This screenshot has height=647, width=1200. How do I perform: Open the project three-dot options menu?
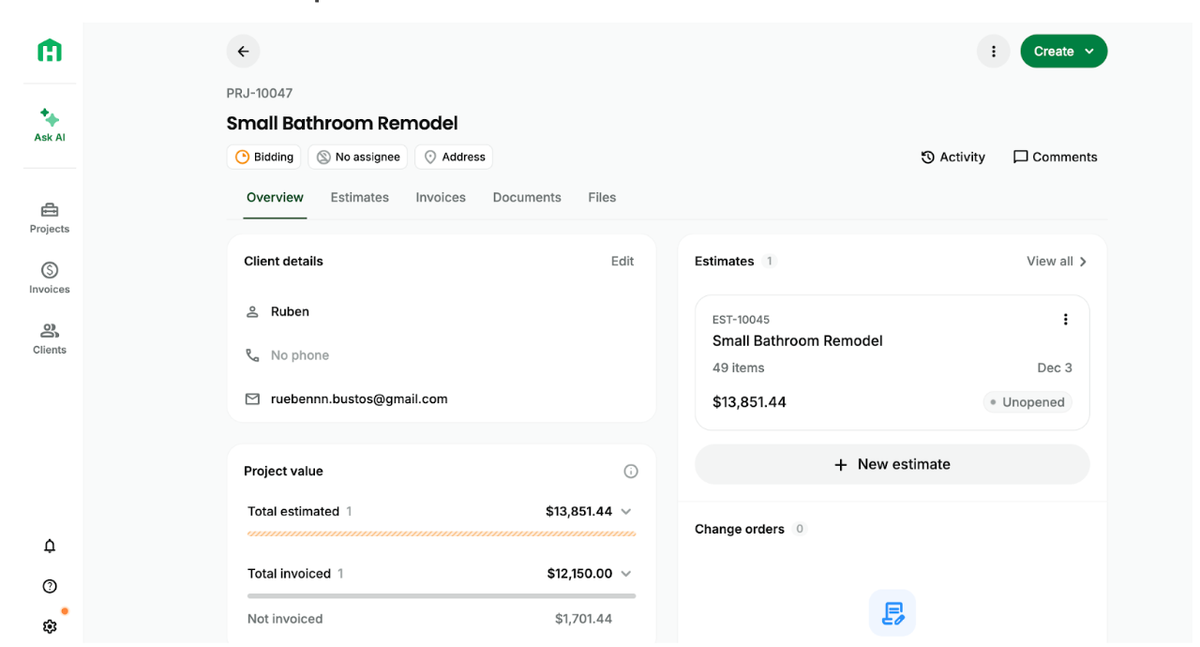(993, 51)
